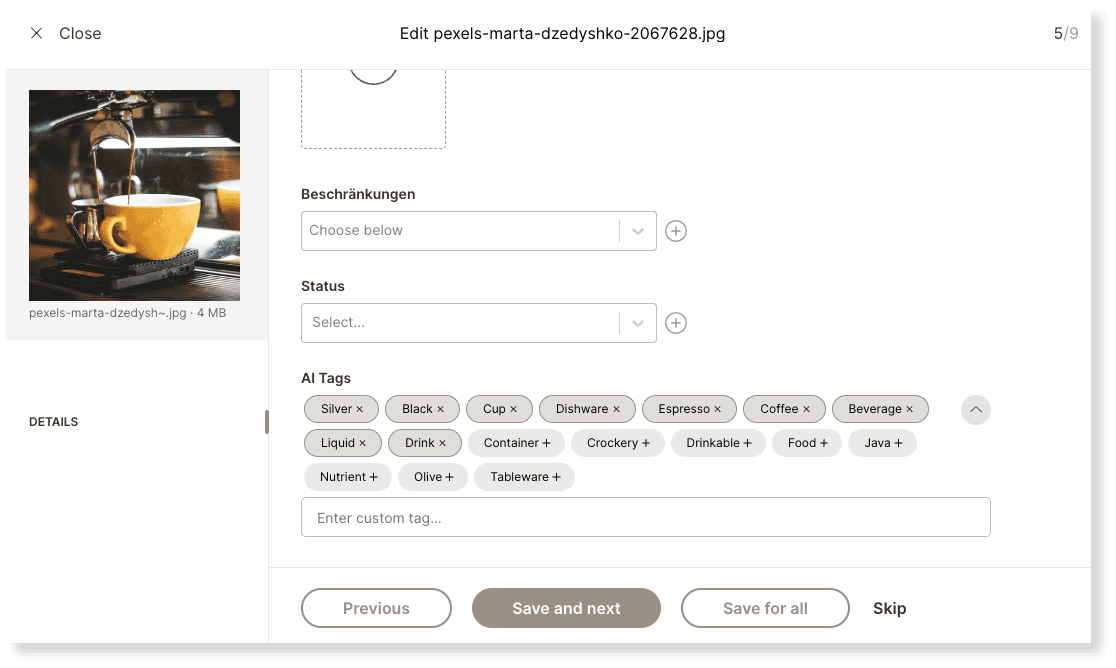Click the plus icon beside Status dropdown

[x=676, y=323]
